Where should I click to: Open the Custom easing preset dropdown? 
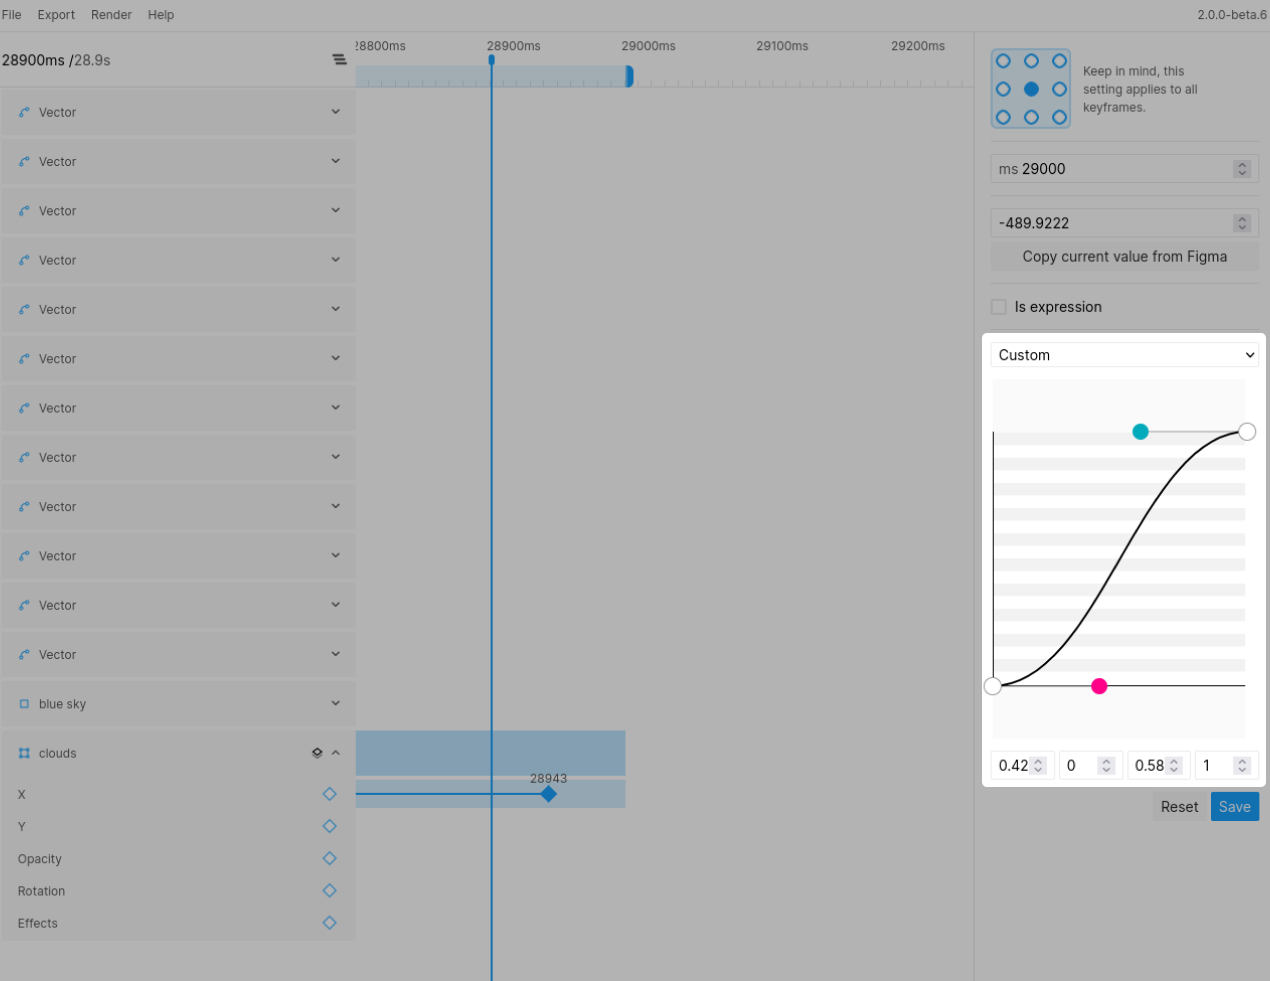tap(1124, 355)
